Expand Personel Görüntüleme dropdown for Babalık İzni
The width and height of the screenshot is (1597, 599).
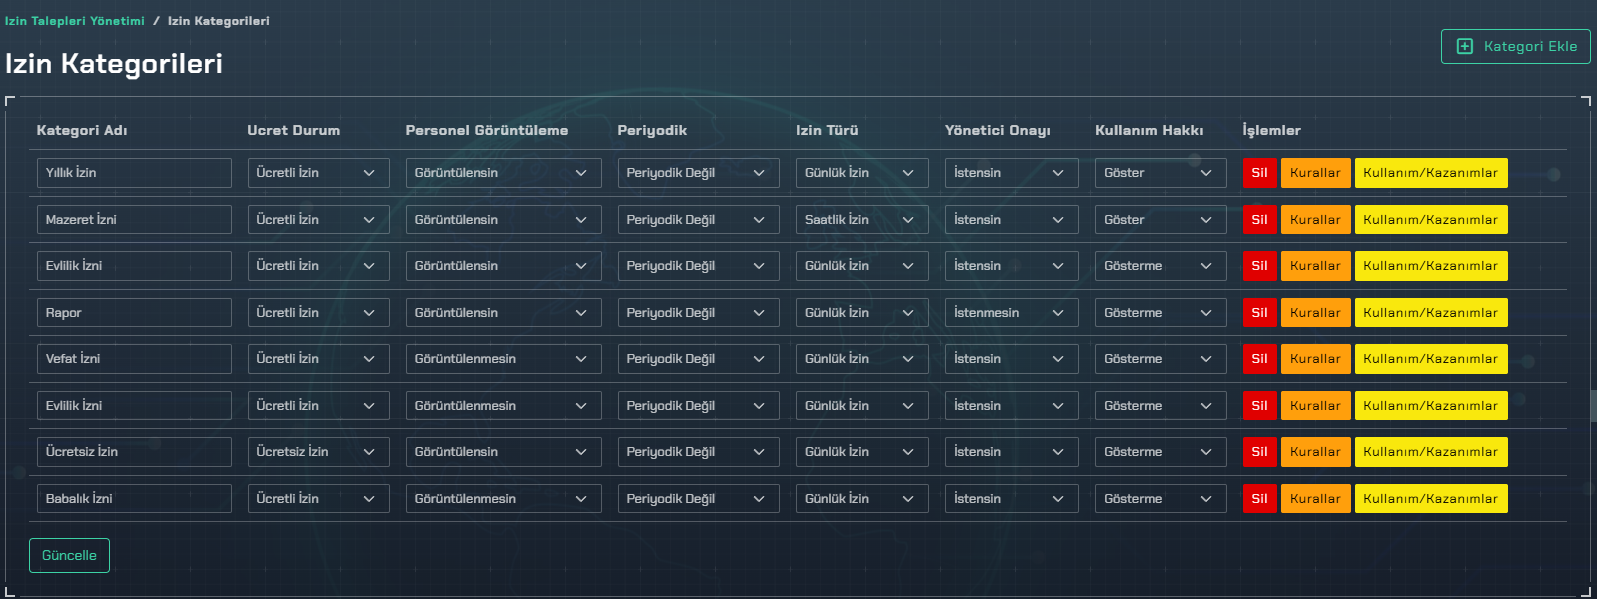(502, 499)
